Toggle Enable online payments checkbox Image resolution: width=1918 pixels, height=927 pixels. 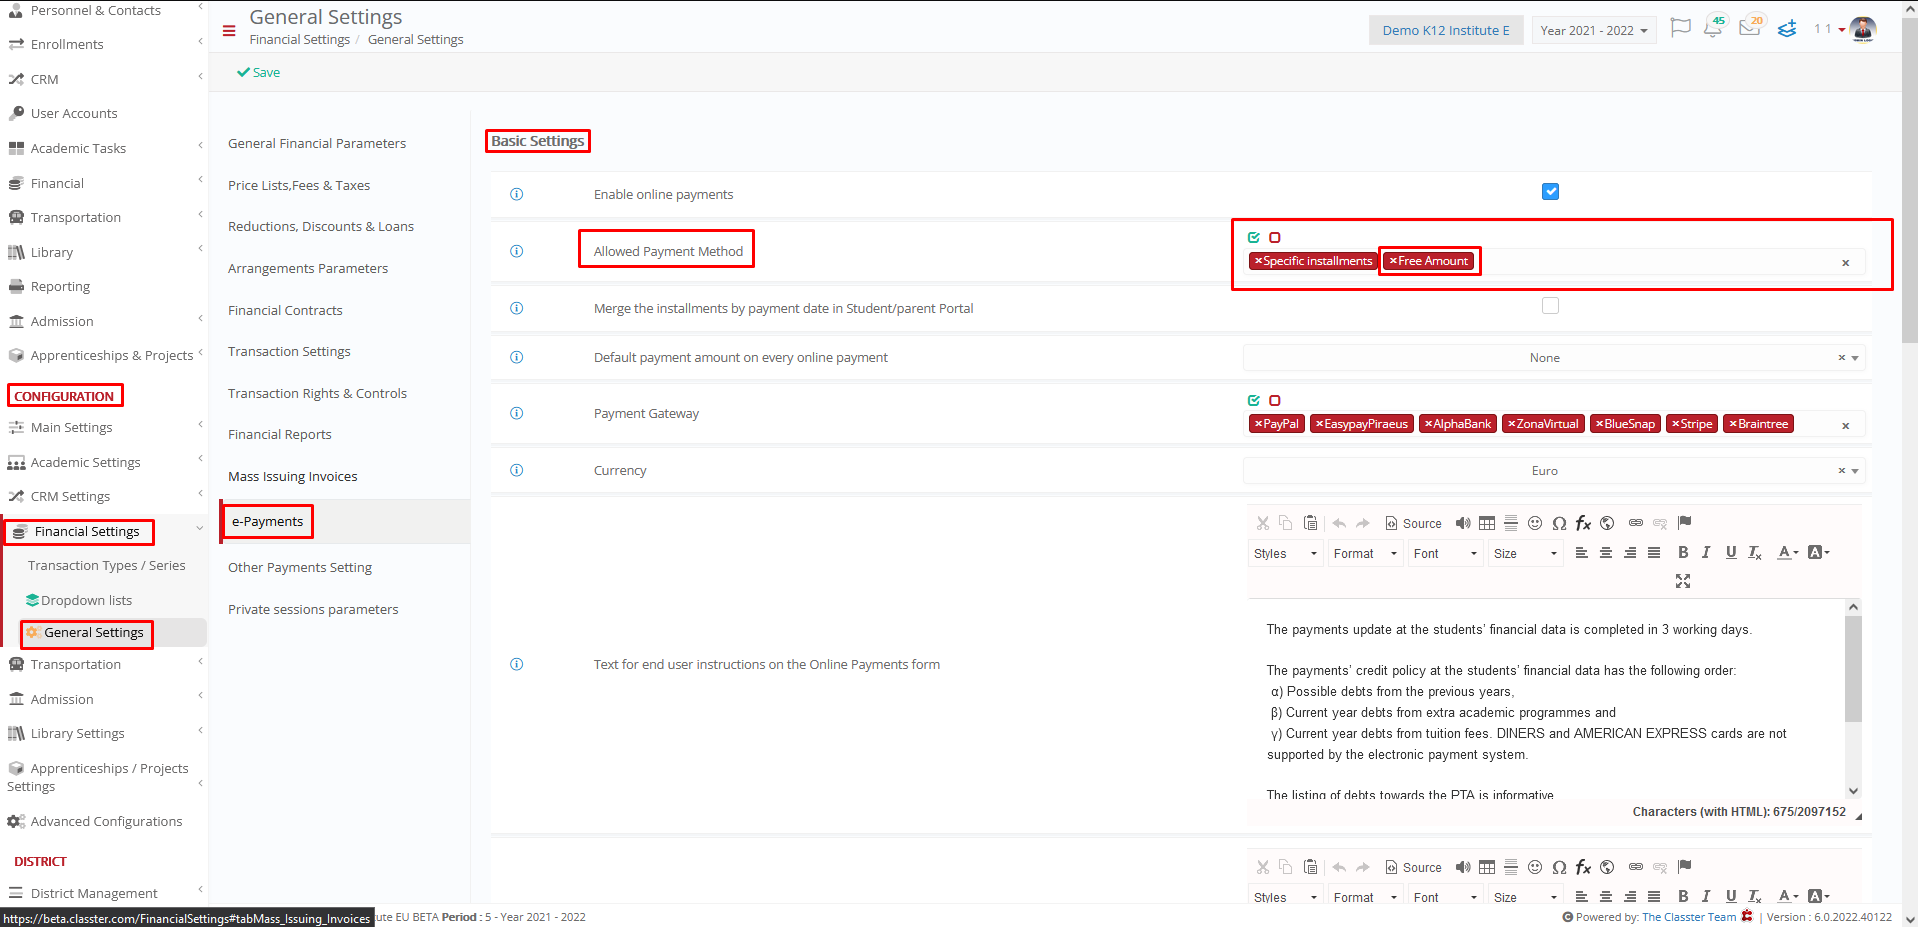point(1550,191)
